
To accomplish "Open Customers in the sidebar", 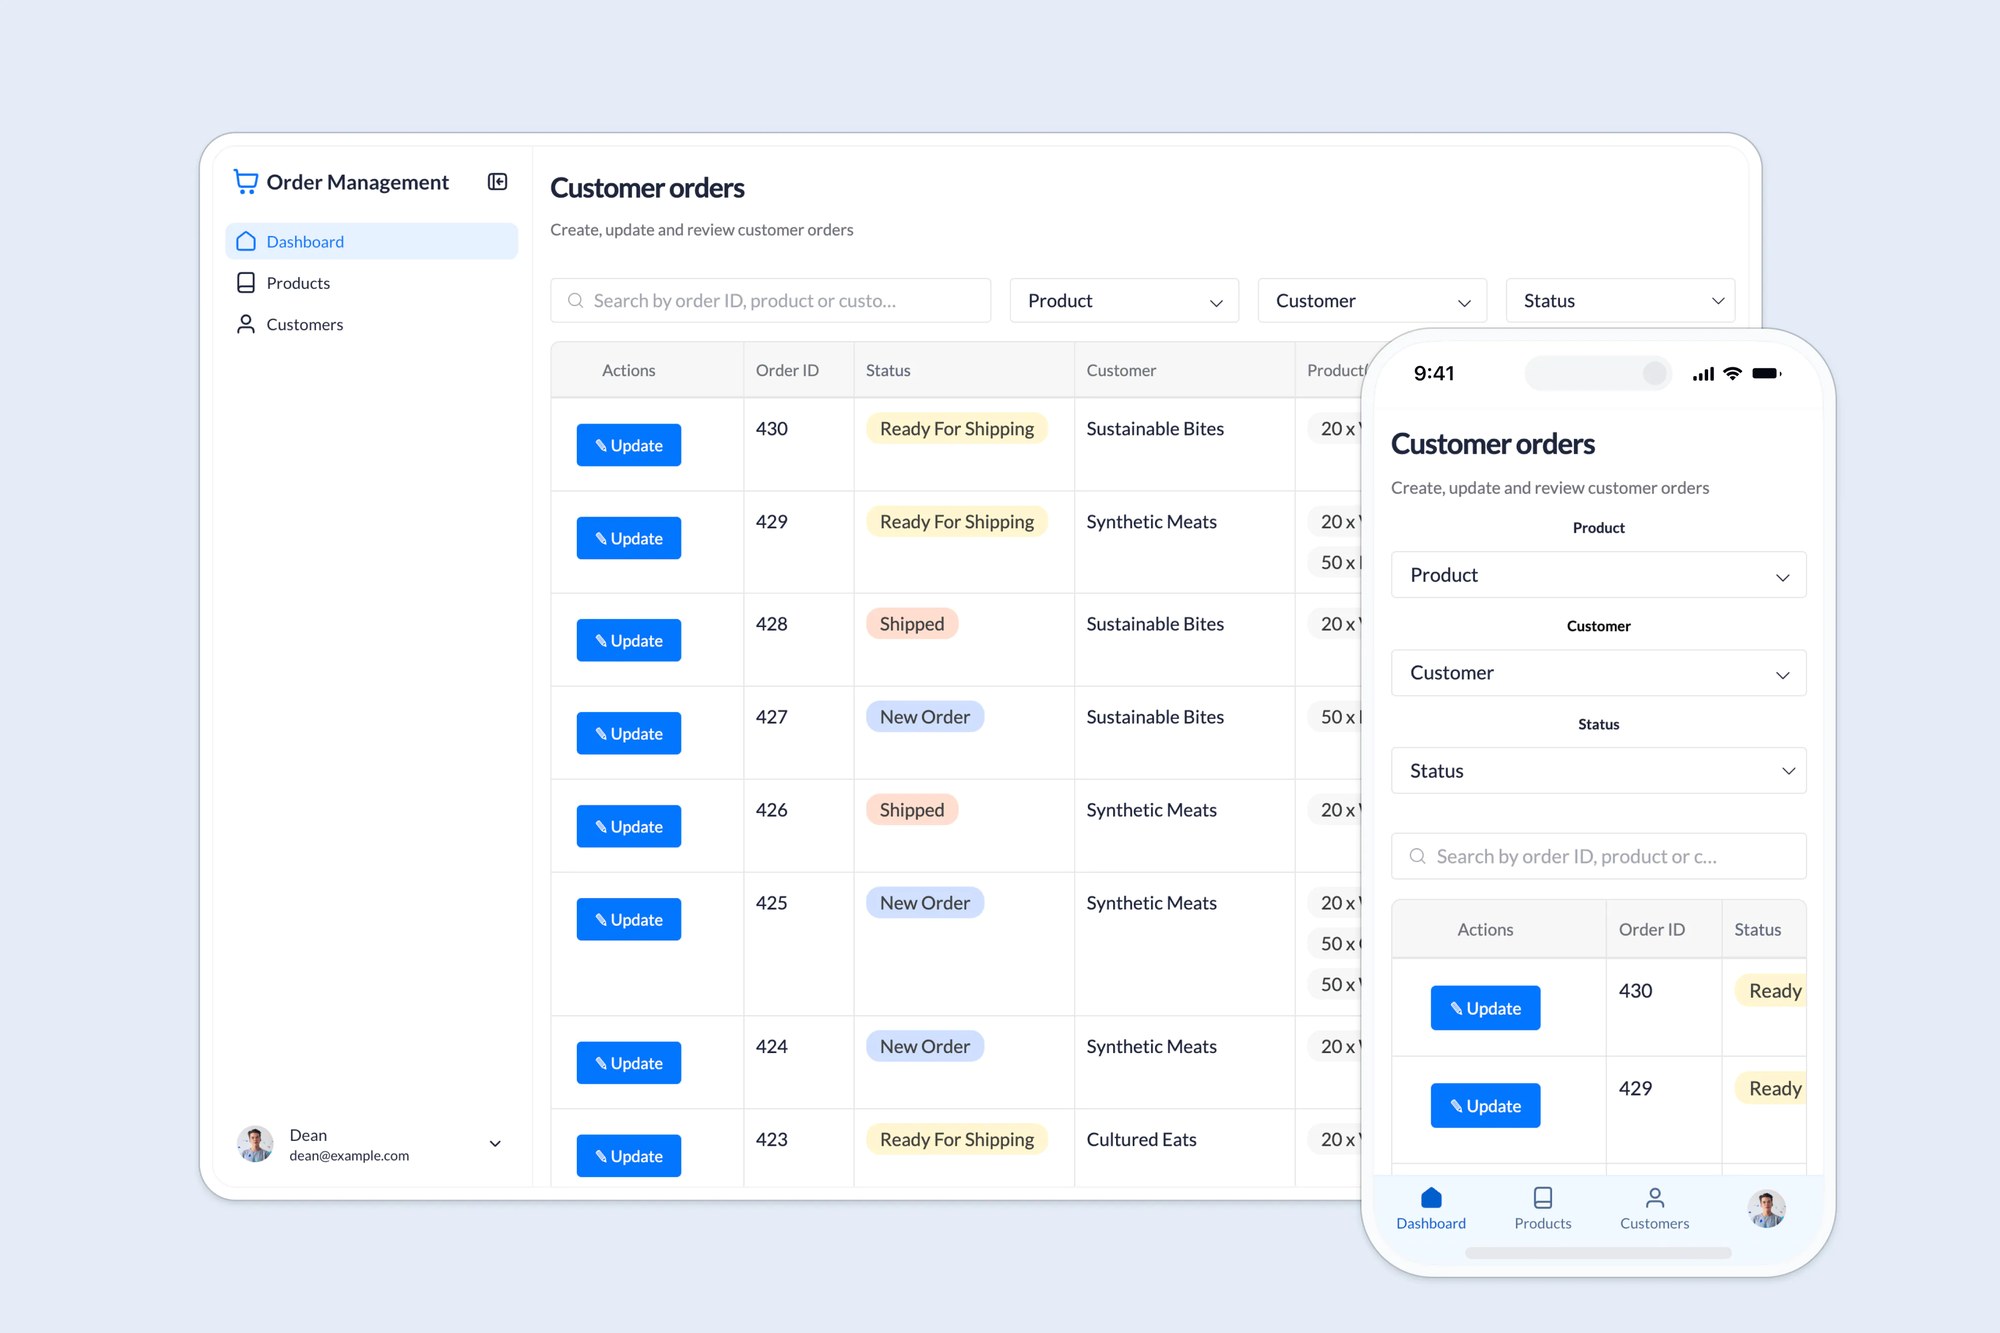I will click(372, 324).
